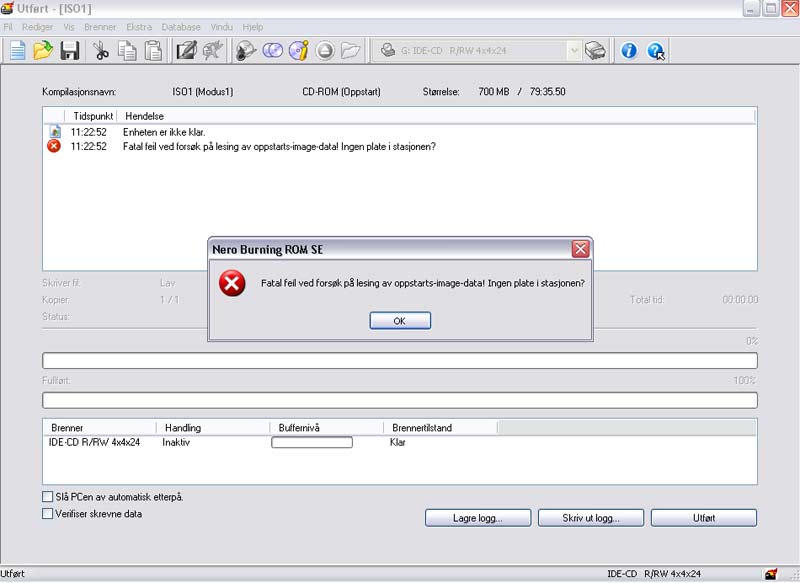Click the blue Info 'i' toolbar icon
800x583 pixels.
click(x=629, y=50)
